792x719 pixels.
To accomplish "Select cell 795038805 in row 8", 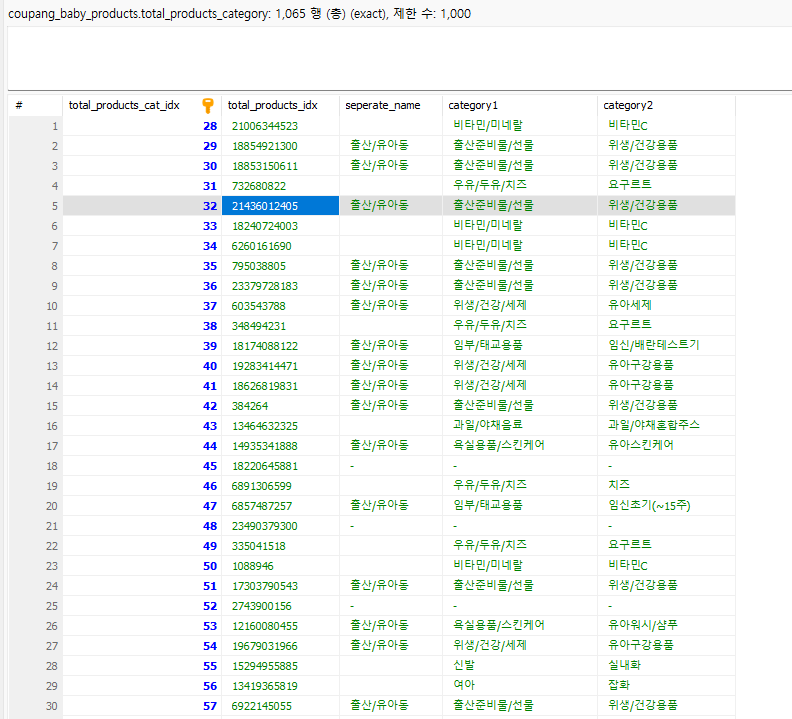I will pyautogui.click(x=280, y=266).
